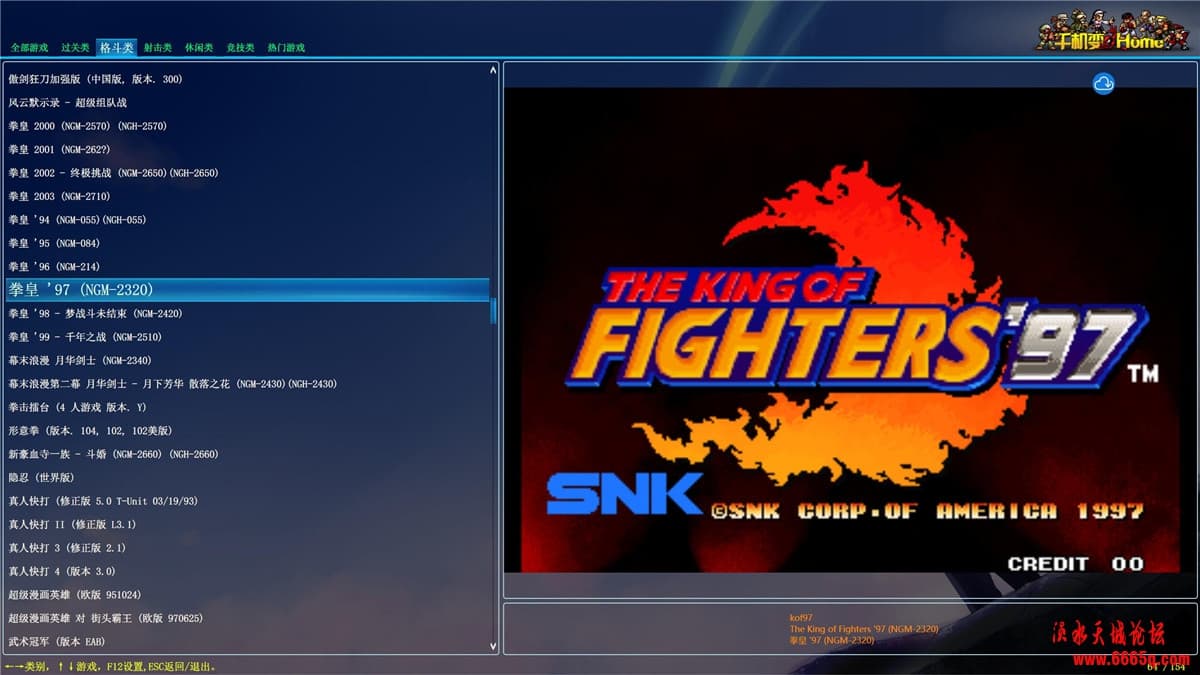Switch to the 射击类 tab
This screenshot has width=1200, height=675.
click(x=157, y=47)
